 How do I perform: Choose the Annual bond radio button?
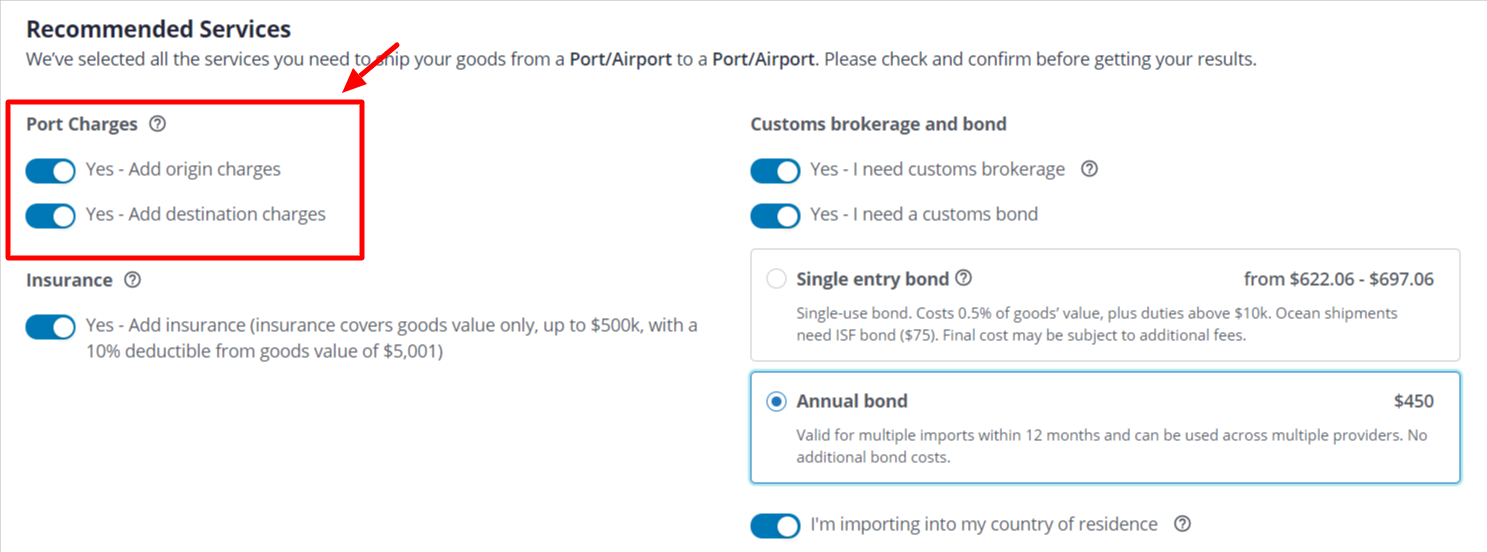click(x=776, y=402)
